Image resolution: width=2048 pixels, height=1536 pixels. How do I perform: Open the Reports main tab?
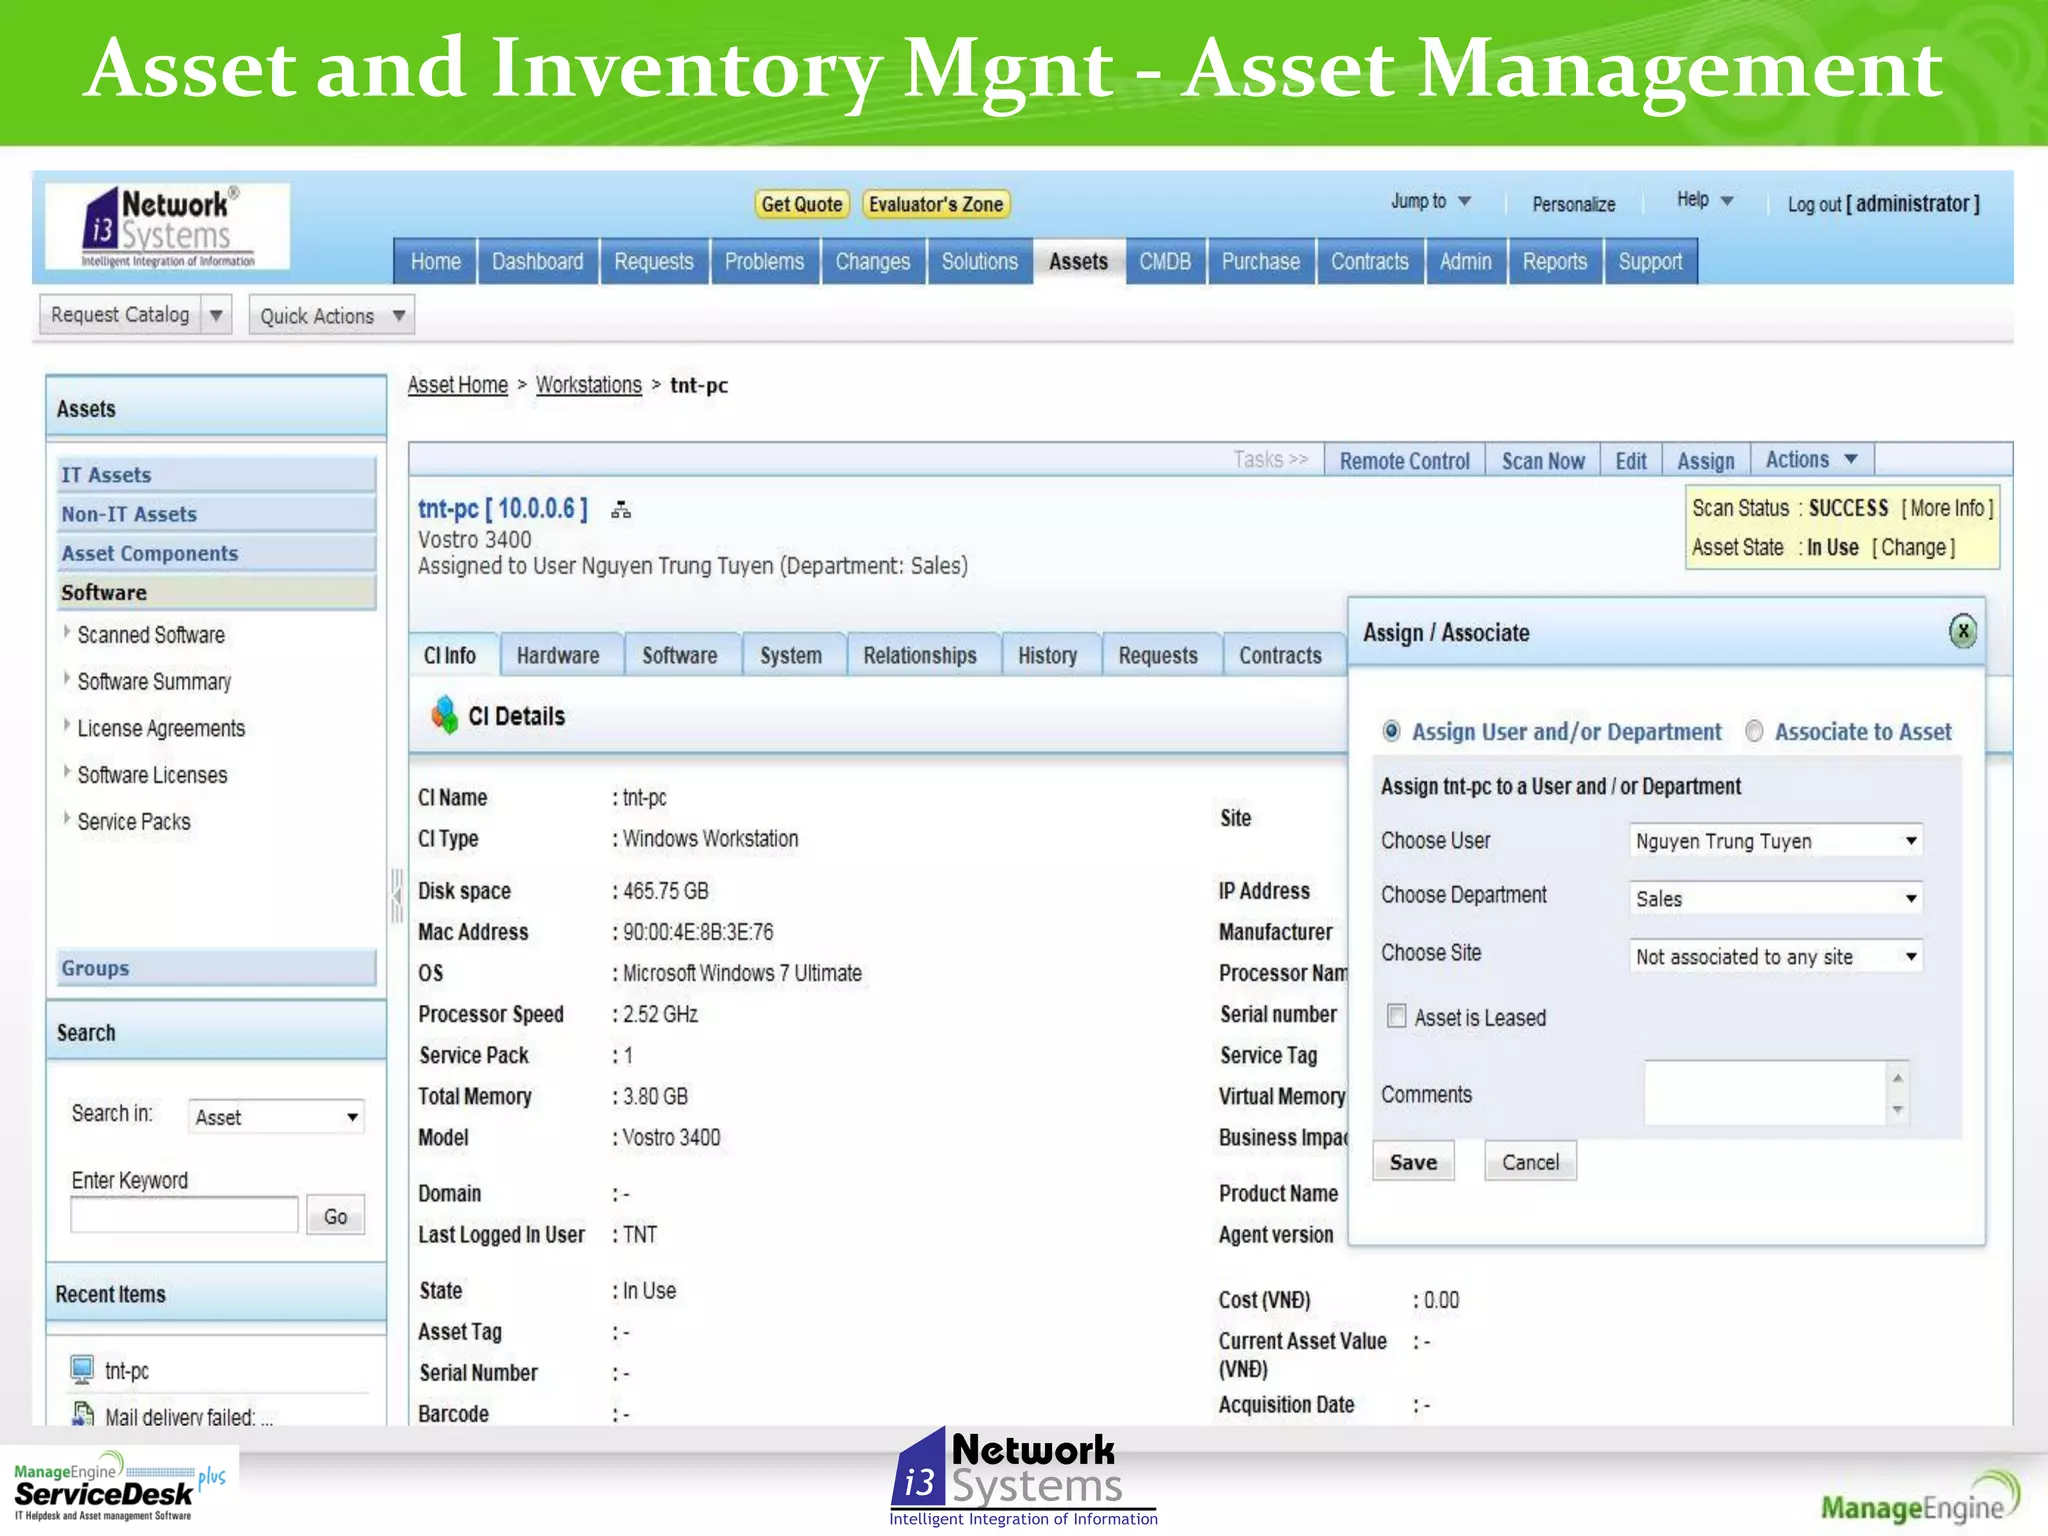pyautogui.click(x=1555, y=261)
